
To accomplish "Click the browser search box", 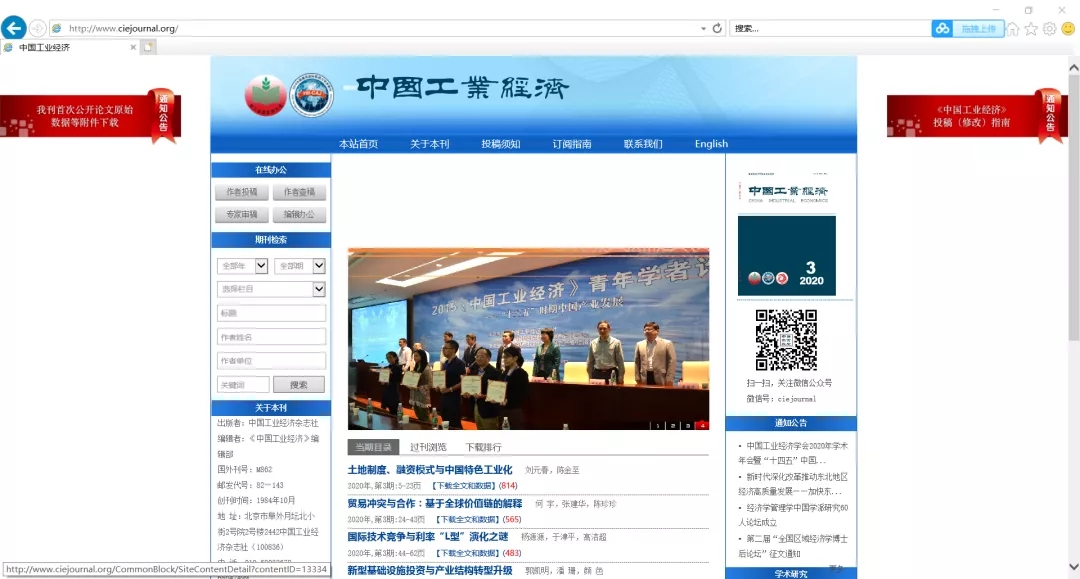I will pyautogui.click(x=830, y=28).
